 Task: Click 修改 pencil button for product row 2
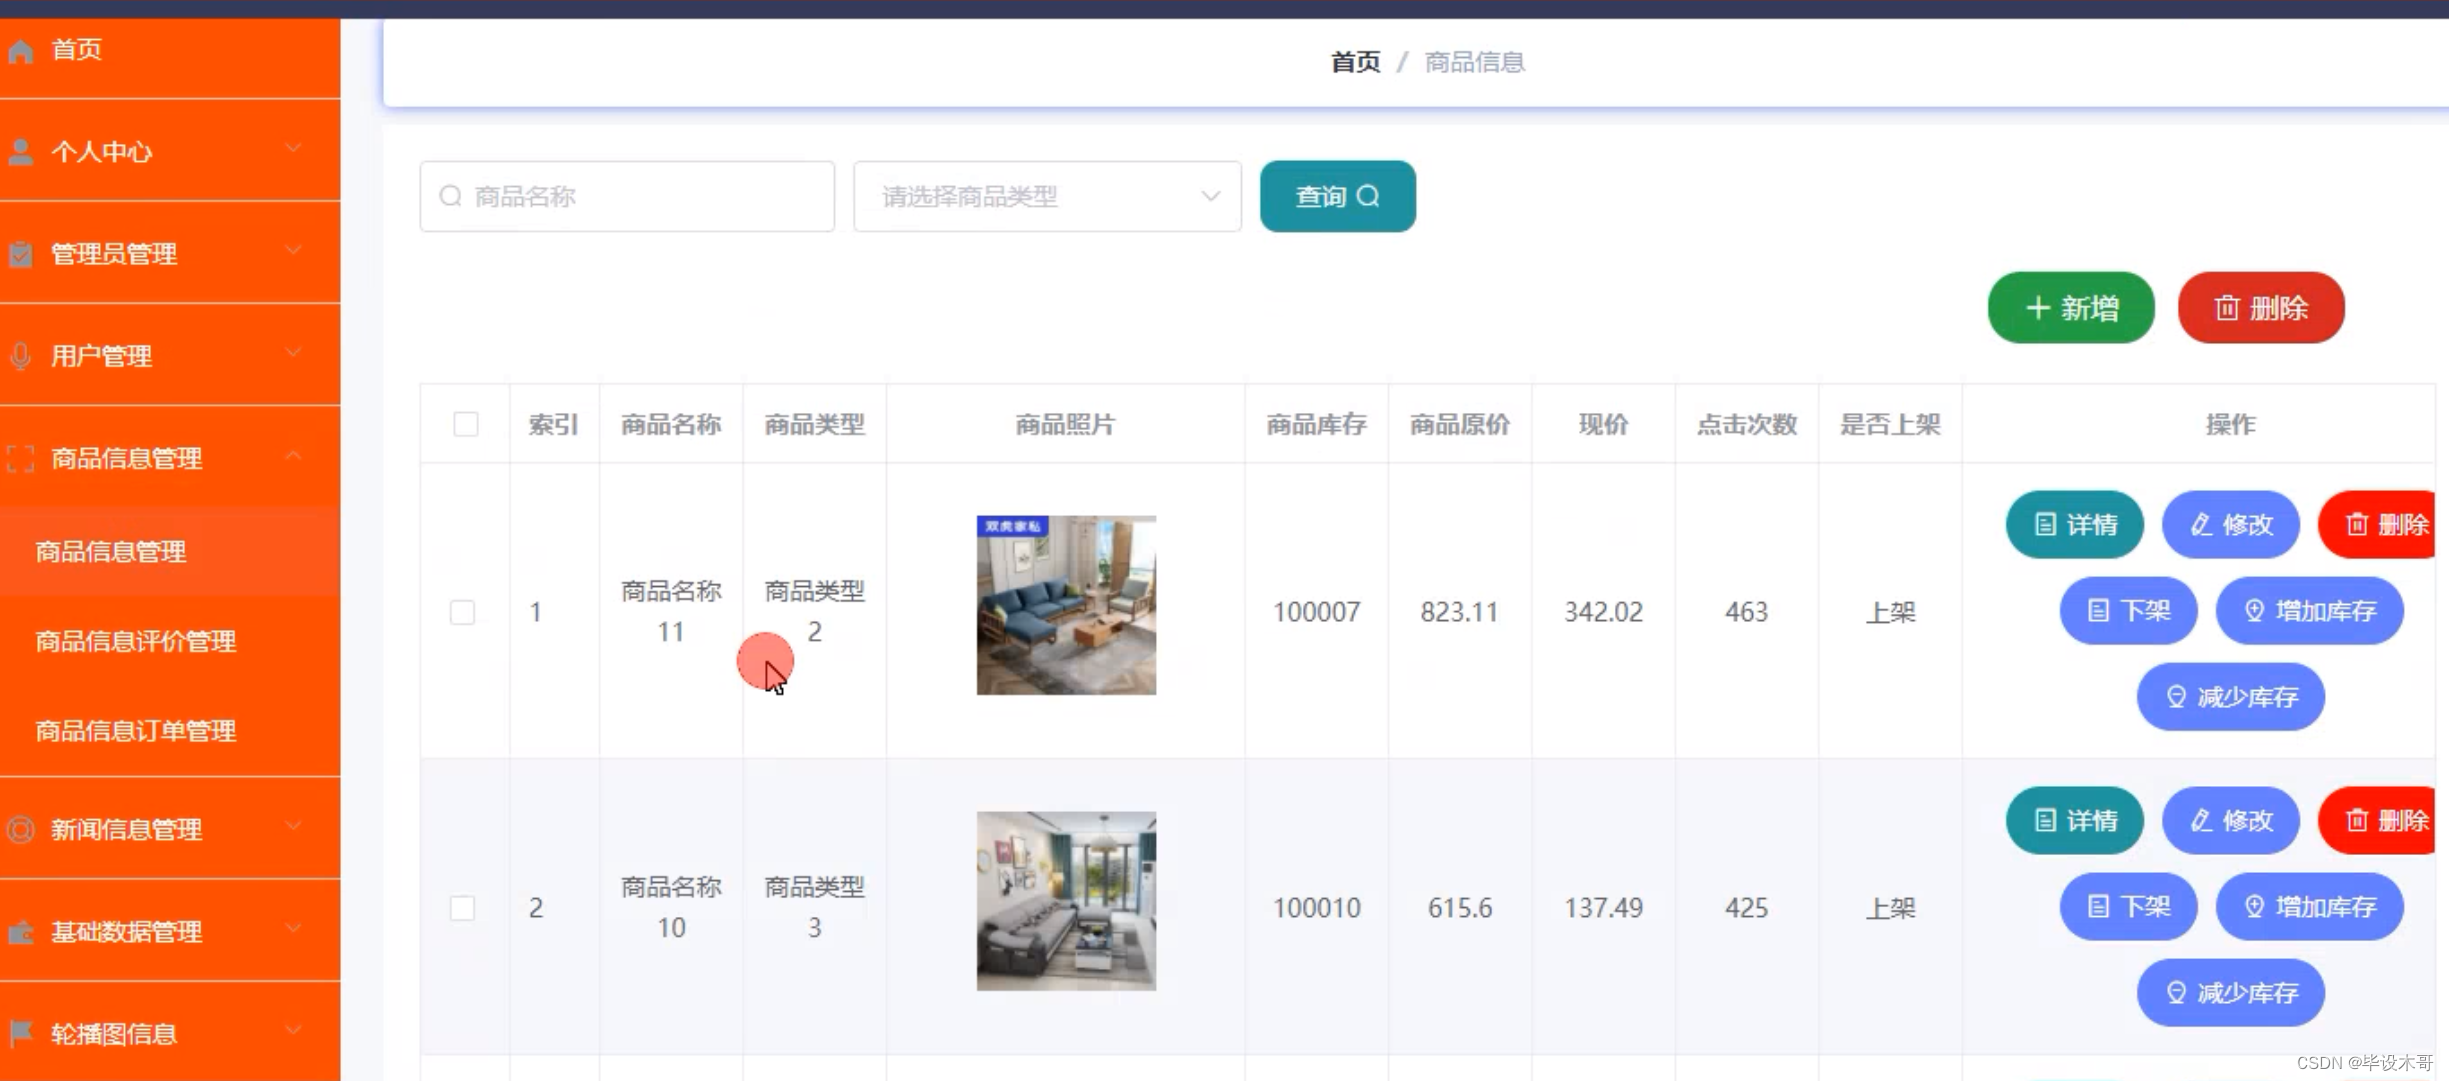click(x=2231, y=820)
